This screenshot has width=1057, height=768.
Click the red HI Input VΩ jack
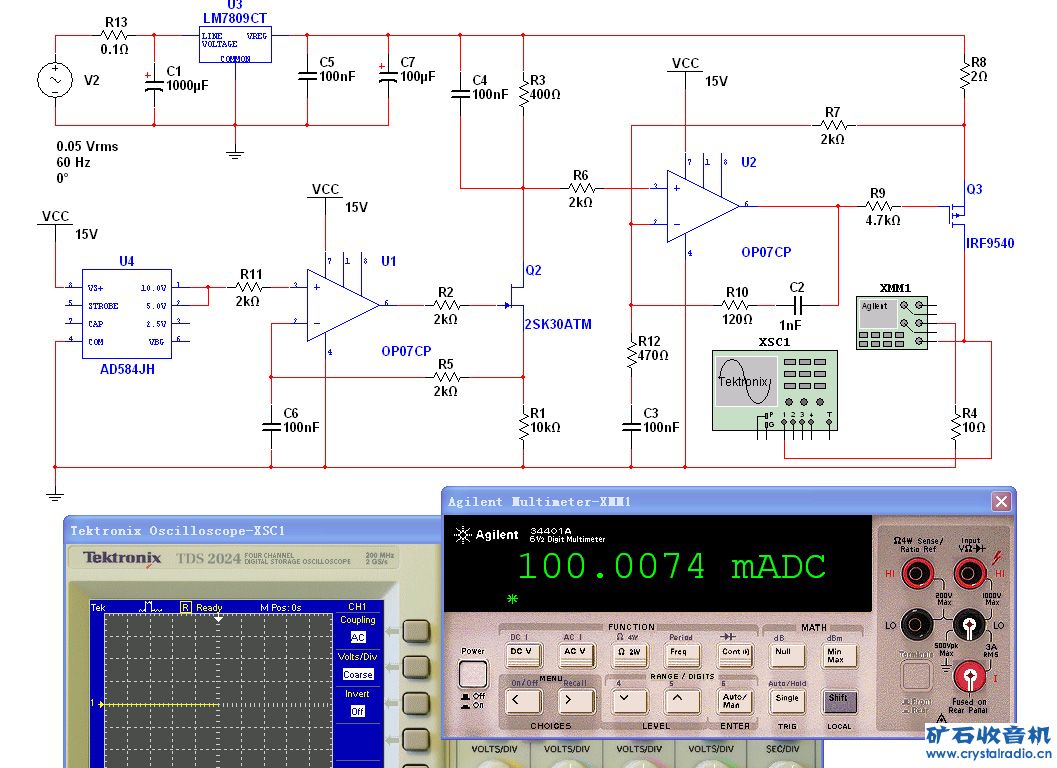pyautogui.click(x=969, y=574)
